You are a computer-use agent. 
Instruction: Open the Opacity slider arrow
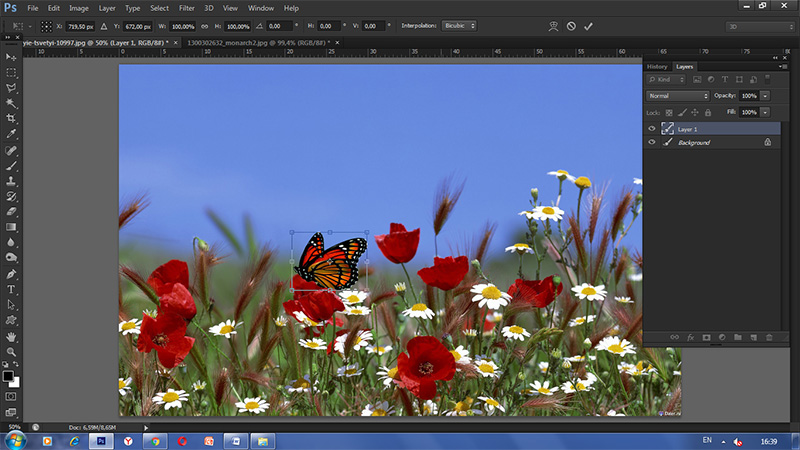coord(765,96)
